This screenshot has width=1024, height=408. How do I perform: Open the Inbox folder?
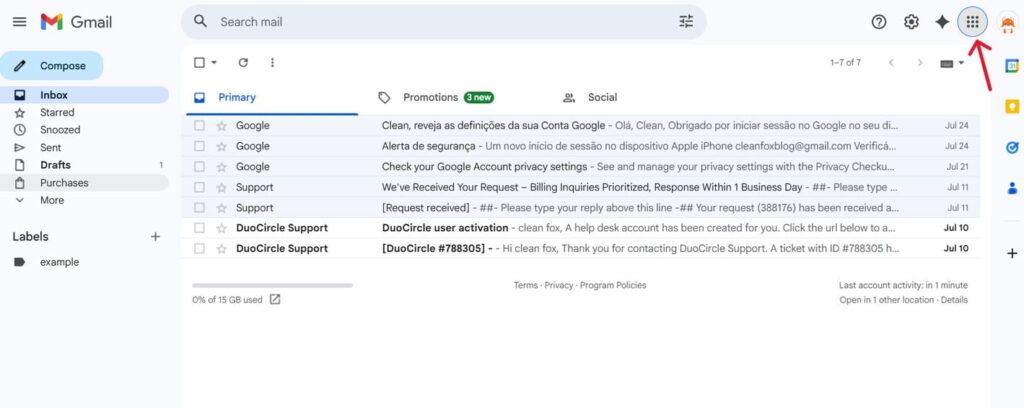click(84, 95)
